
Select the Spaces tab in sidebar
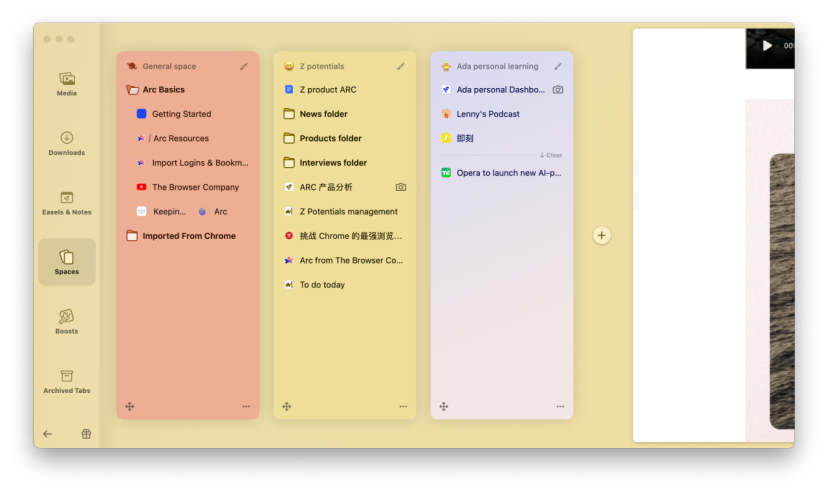click(x=67, y=261)
